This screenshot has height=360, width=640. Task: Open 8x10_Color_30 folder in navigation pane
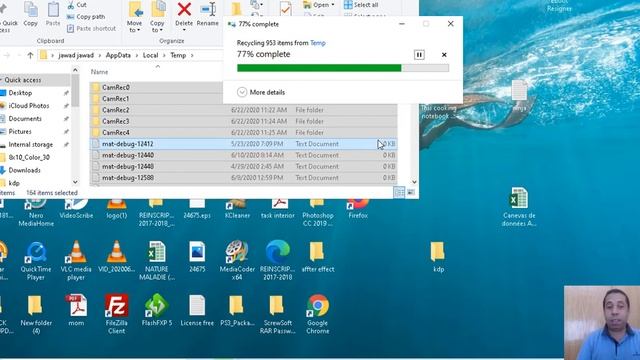coord(29,157)
